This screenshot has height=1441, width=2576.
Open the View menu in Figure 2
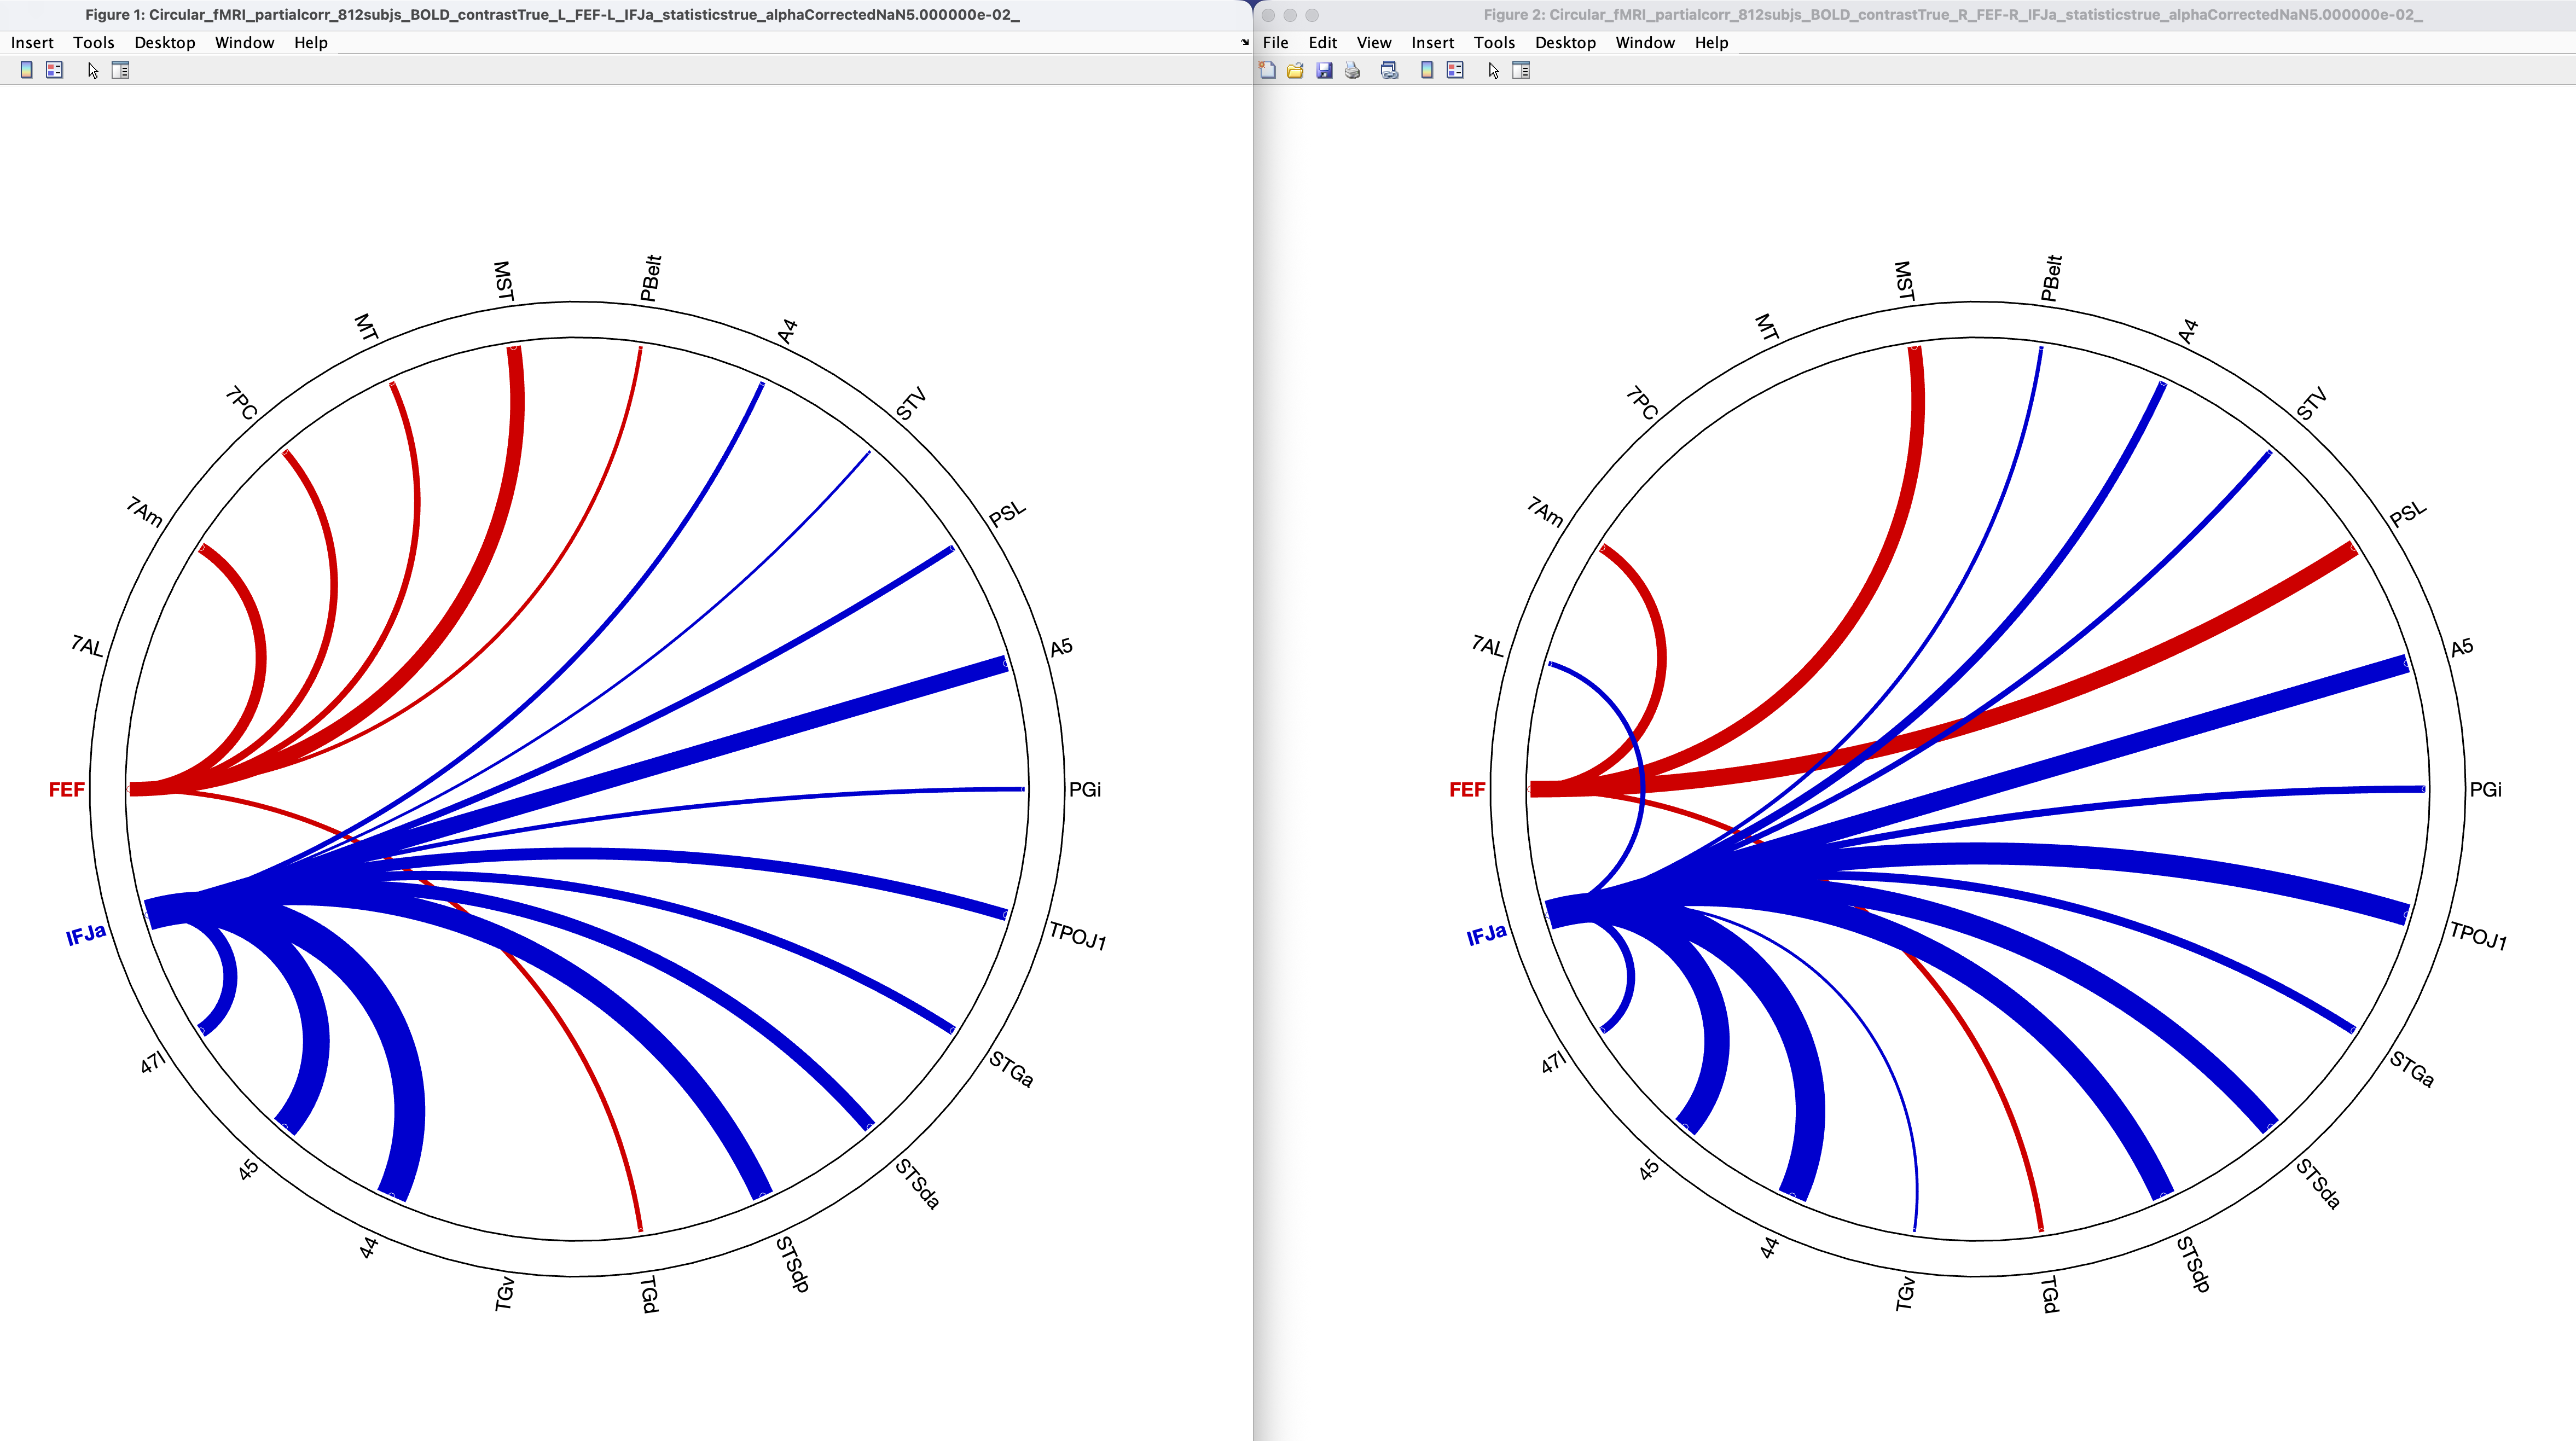click(1373, 42)
